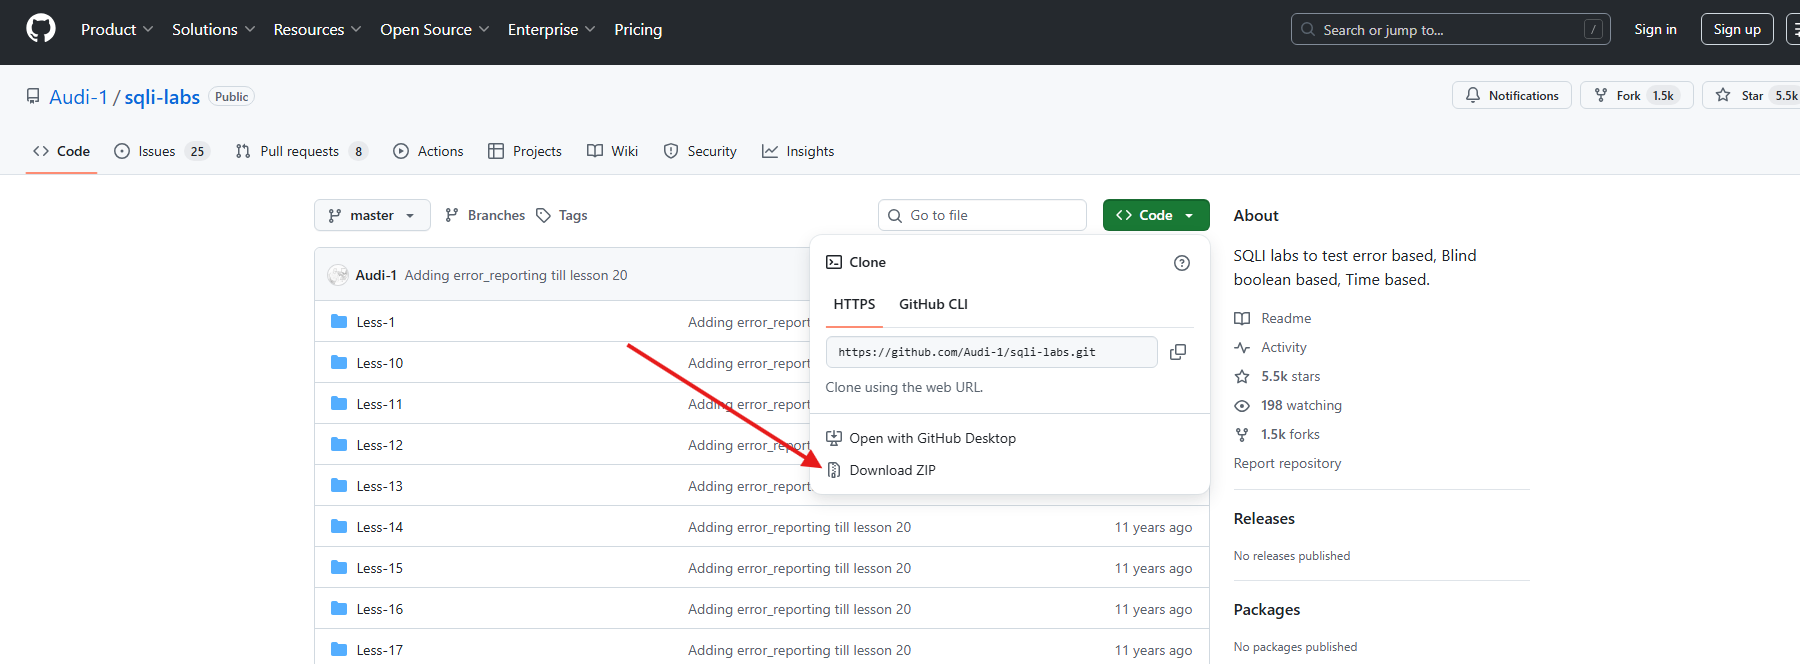Click the Pricing link

pos(638,30)
